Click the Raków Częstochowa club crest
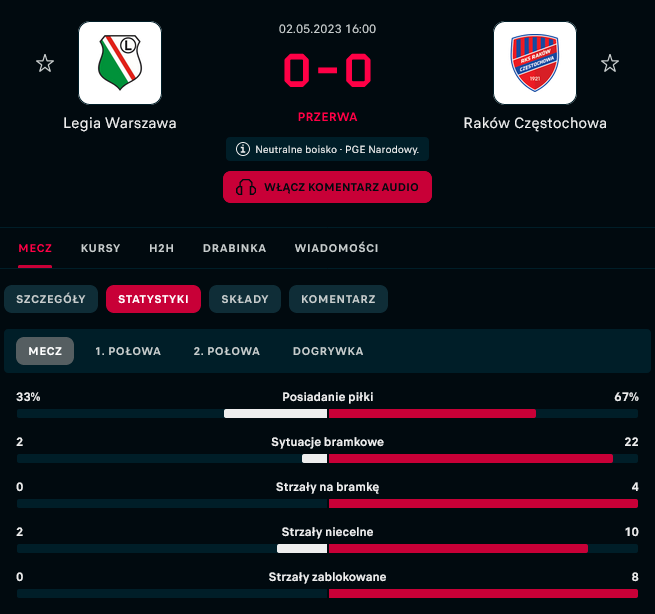Screen dimensions: 655x614 (x=535, y=63)
